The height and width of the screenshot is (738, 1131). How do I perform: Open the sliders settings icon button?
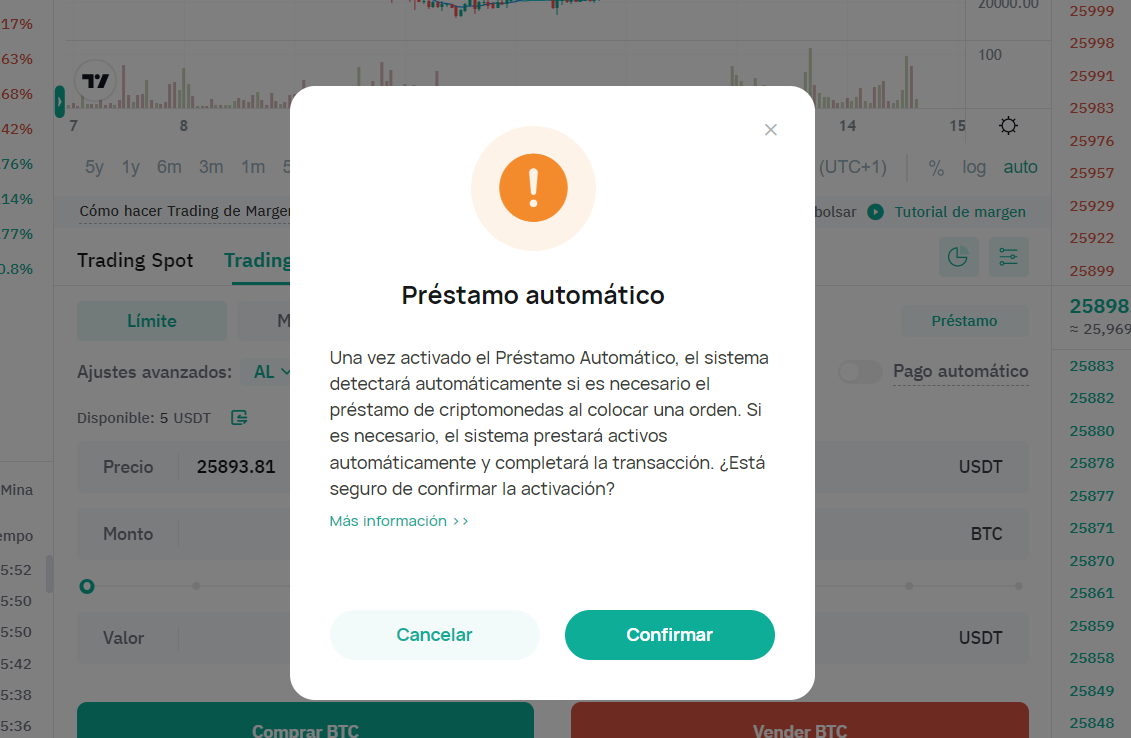click(x=1008, y=257)
